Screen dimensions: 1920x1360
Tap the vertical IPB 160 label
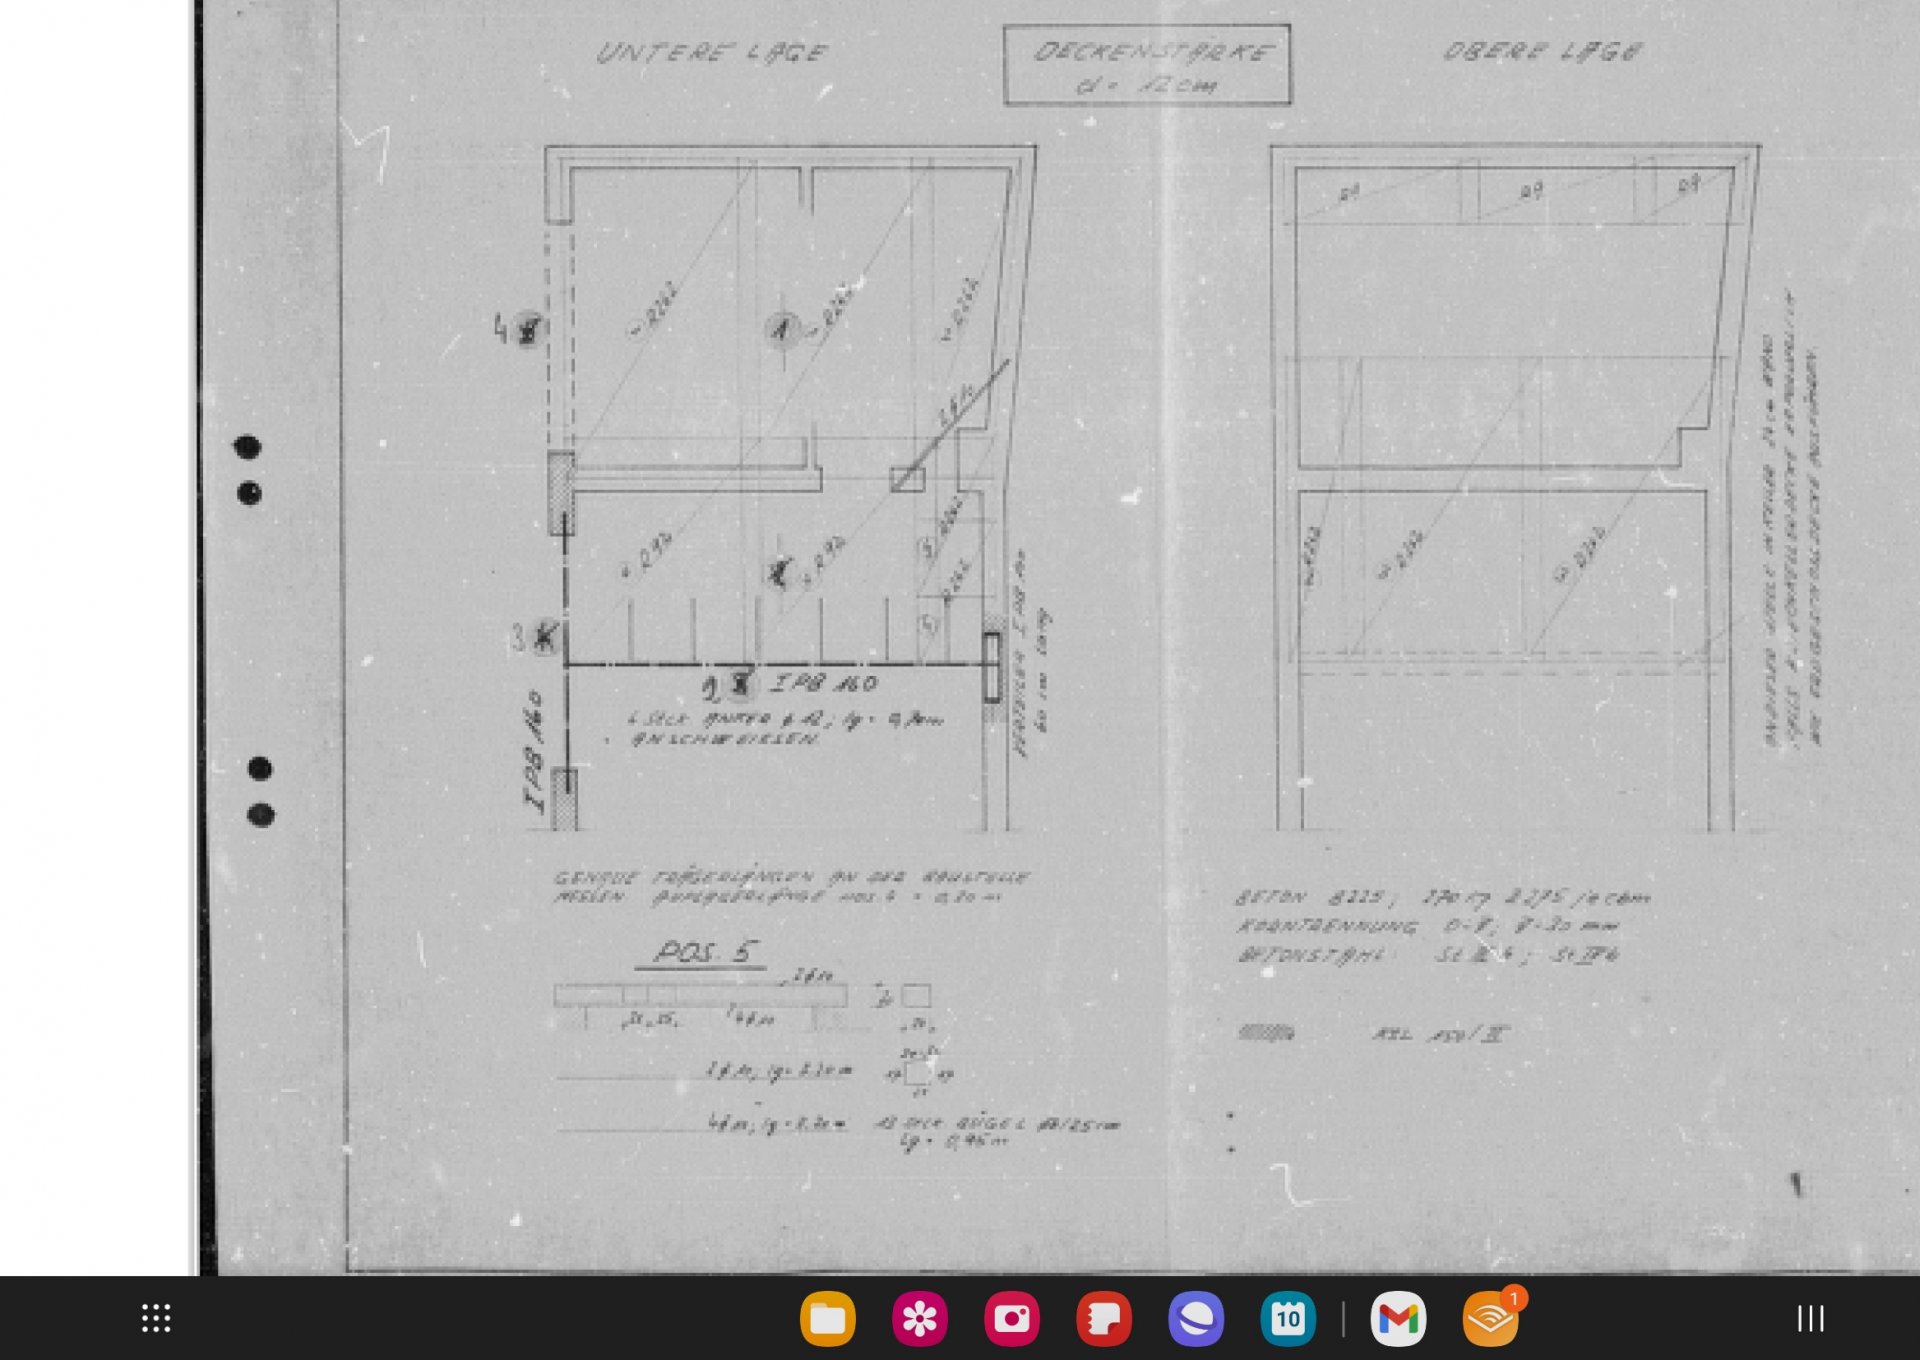(x=535, y=748)
